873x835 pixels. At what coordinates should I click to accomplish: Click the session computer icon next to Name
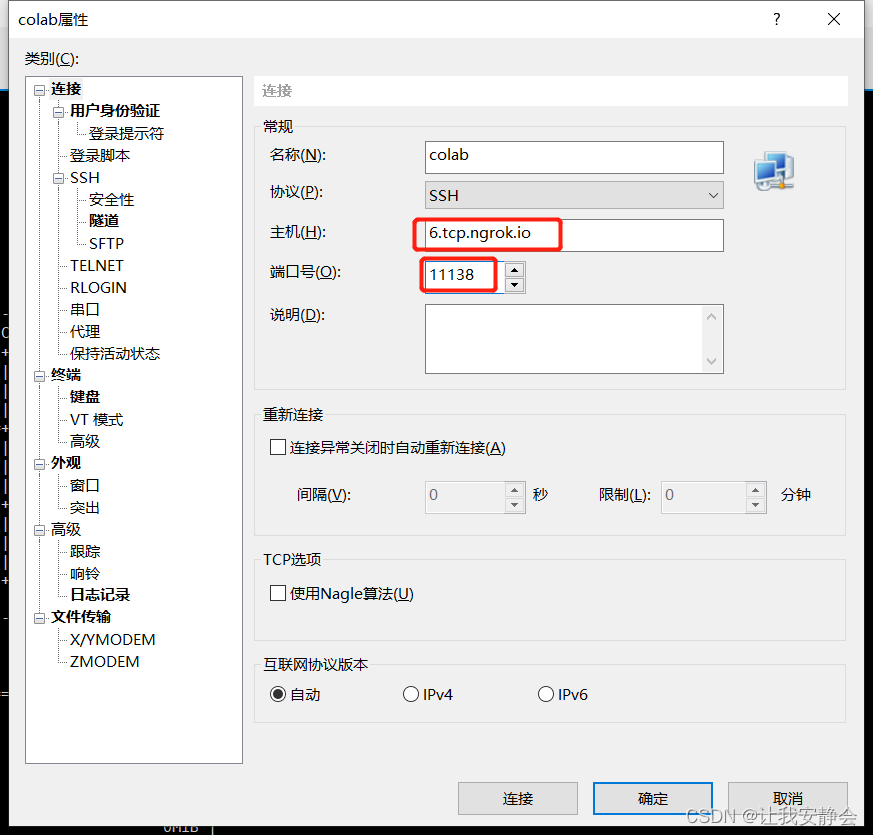coord(774,171)
